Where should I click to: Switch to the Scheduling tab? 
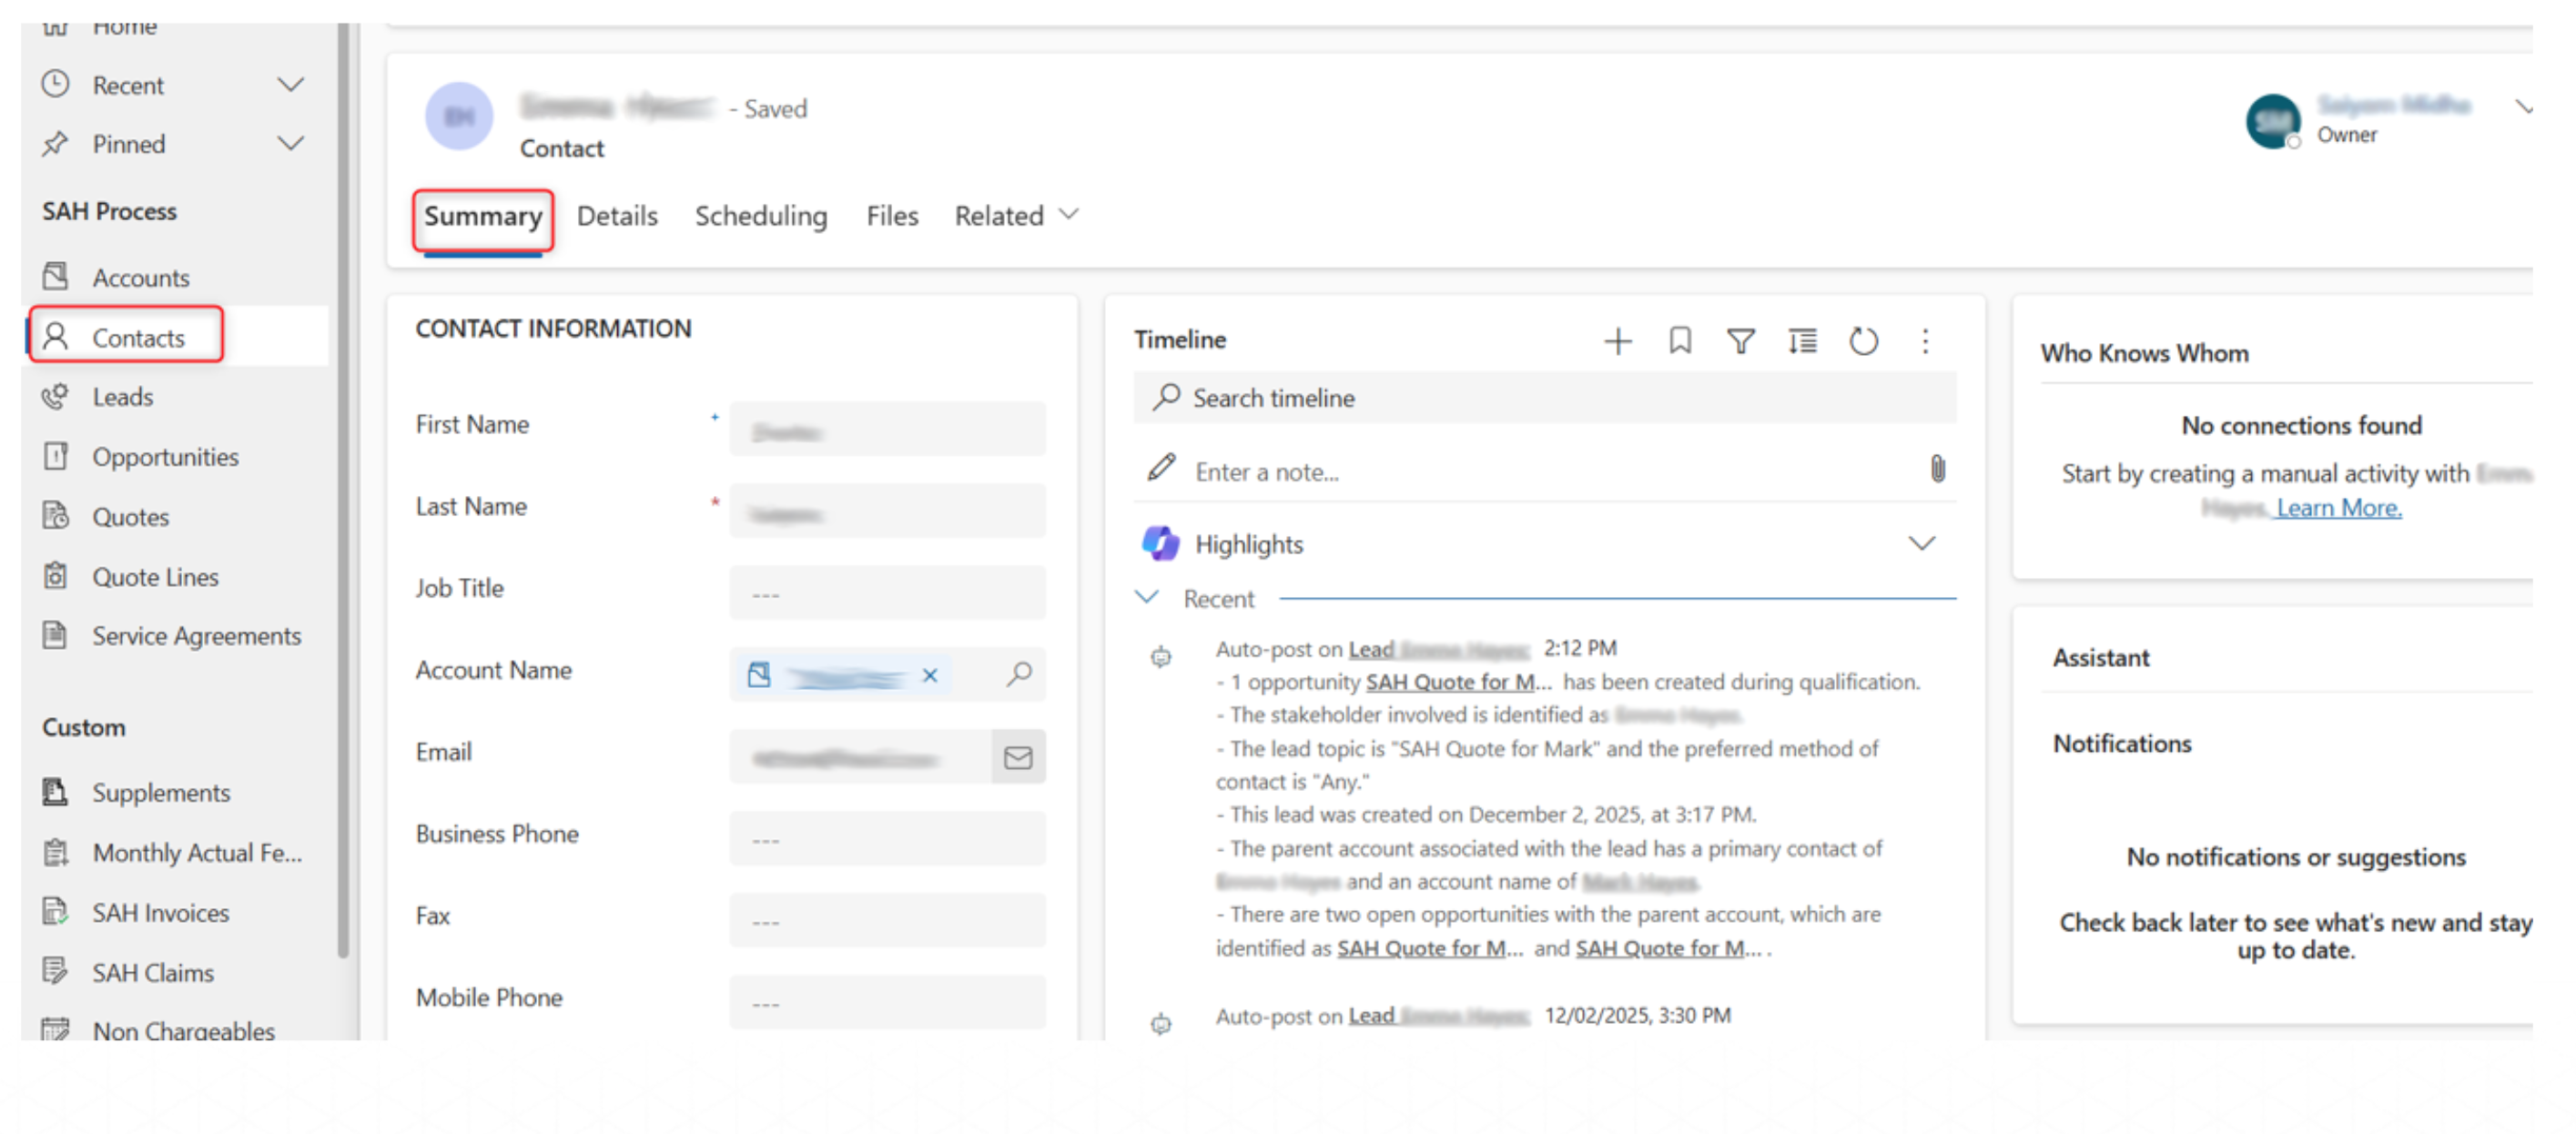click(x=760, y=216)
